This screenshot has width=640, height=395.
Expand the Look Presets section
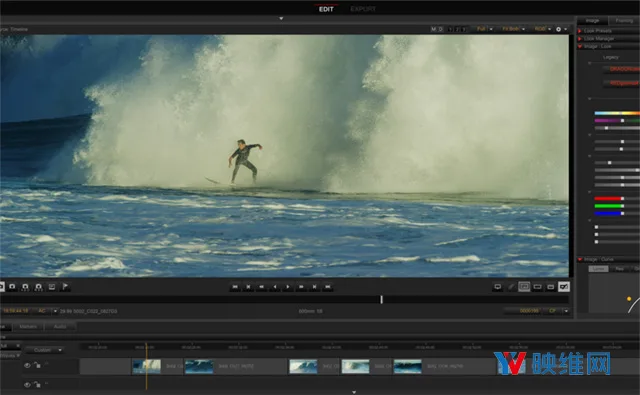click(x=598, y=31)
